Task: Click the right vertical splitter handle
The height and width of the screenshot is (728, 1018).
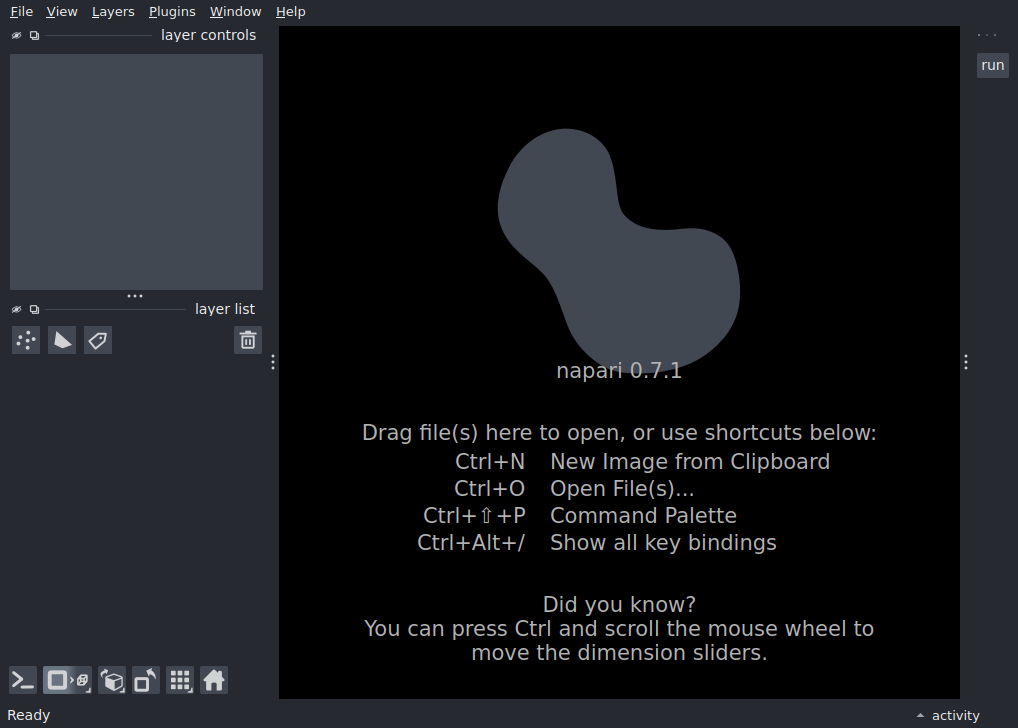Action: (x=966, y=362)
